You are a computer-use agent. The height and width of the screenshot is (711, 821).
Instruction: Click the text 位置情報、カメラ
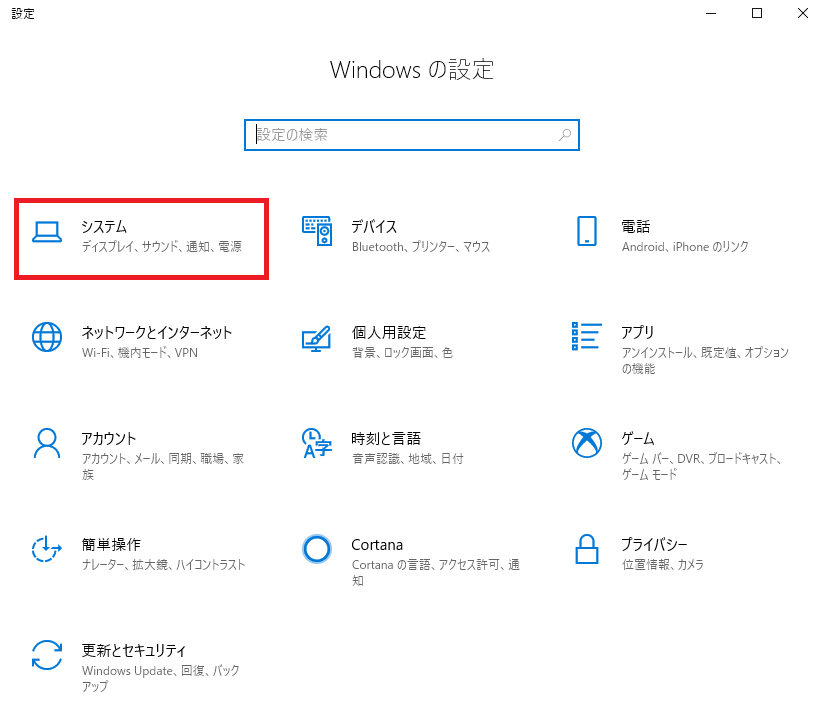663,565
